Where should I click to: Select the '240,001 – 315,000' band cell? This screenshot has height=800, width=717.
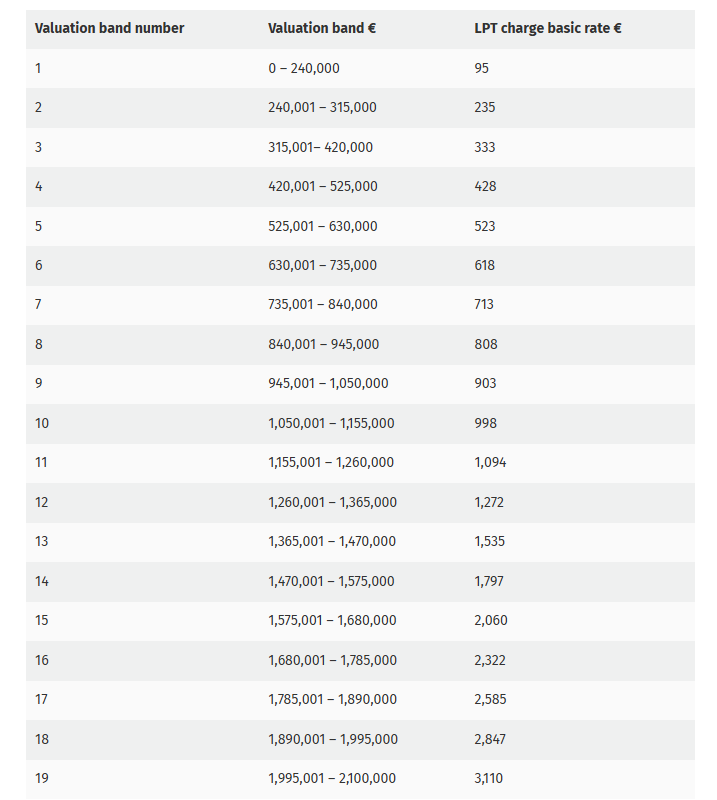pyautogui.click(x=322, y=107)
